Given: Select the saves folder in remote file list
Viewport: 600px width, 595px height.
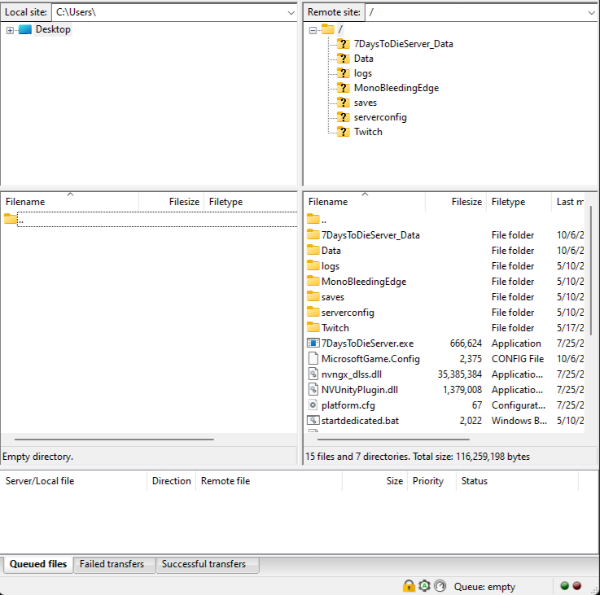Looking at the screenshot, I should tap(332, 297).
